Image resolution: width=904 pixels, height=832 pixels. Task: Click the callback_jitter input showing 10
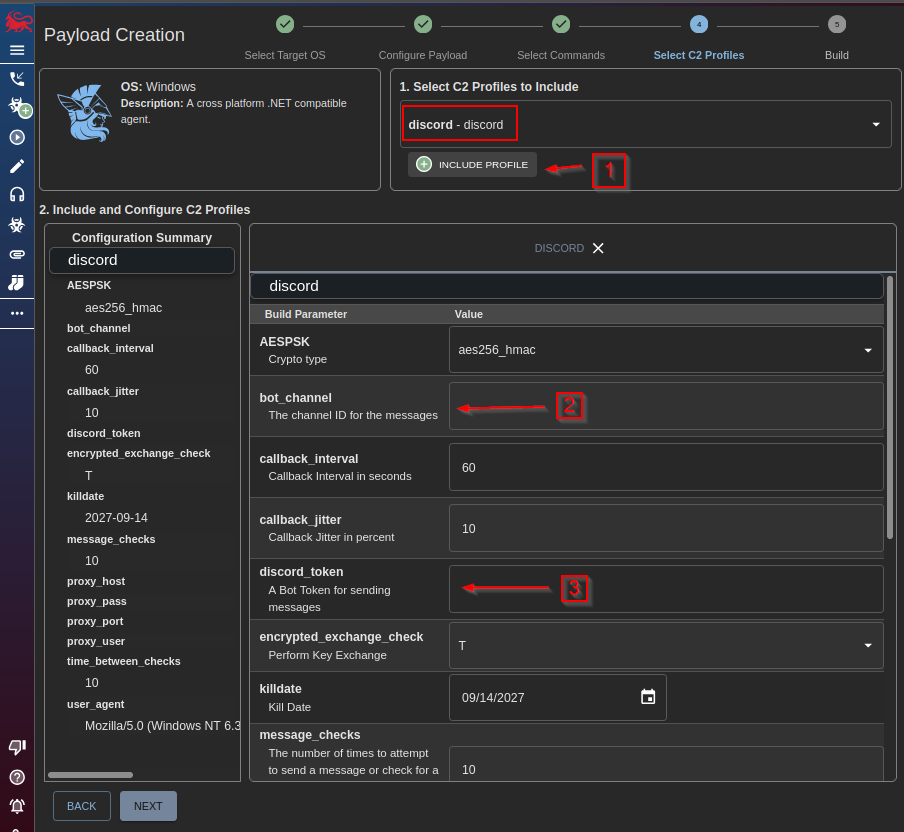[666, 528]
